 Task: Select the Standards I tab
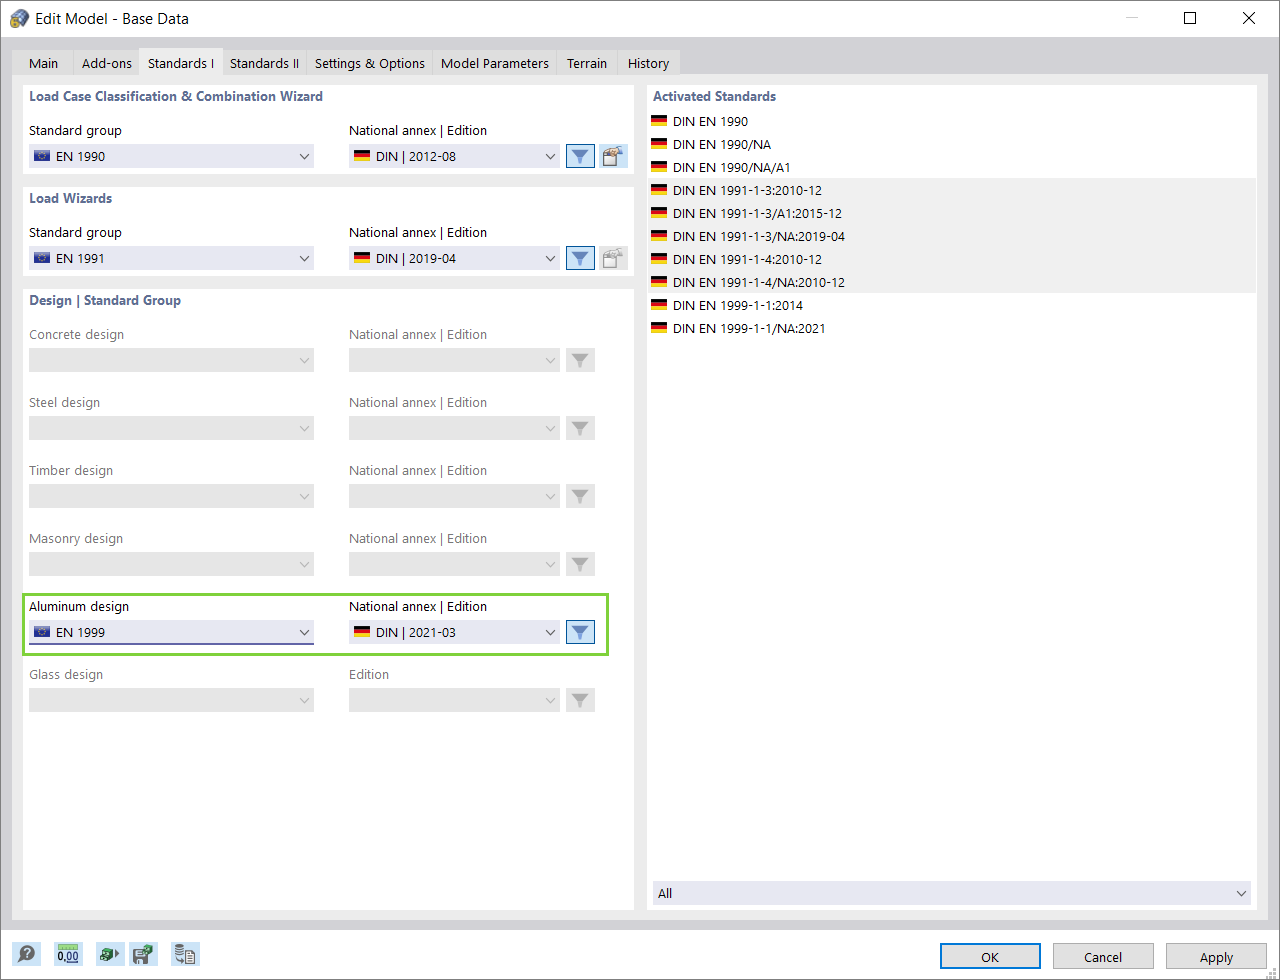tap(181, 63)
